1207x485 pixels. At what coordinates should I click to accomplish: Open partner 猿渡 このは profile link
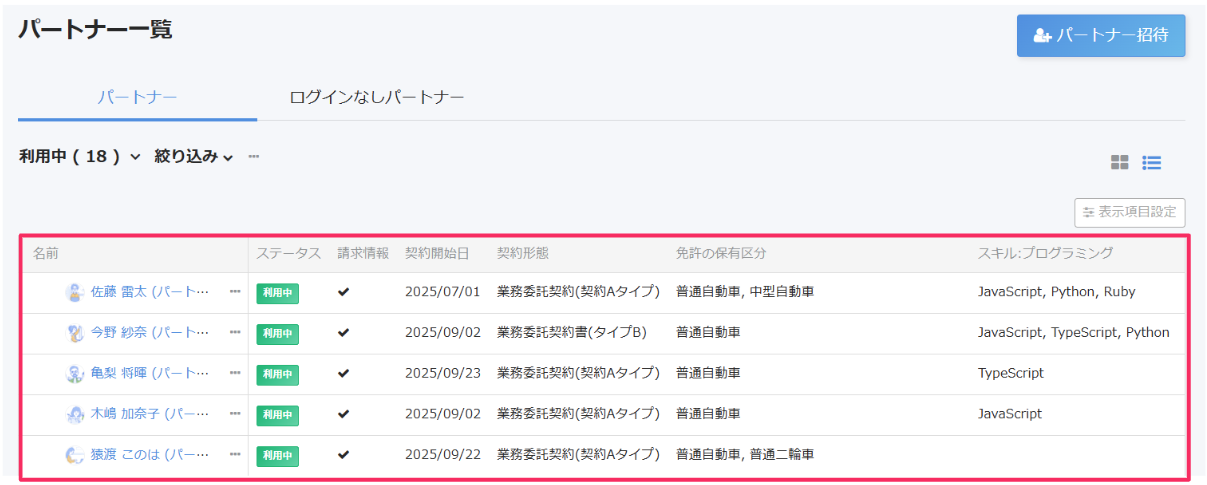[150, 454]
